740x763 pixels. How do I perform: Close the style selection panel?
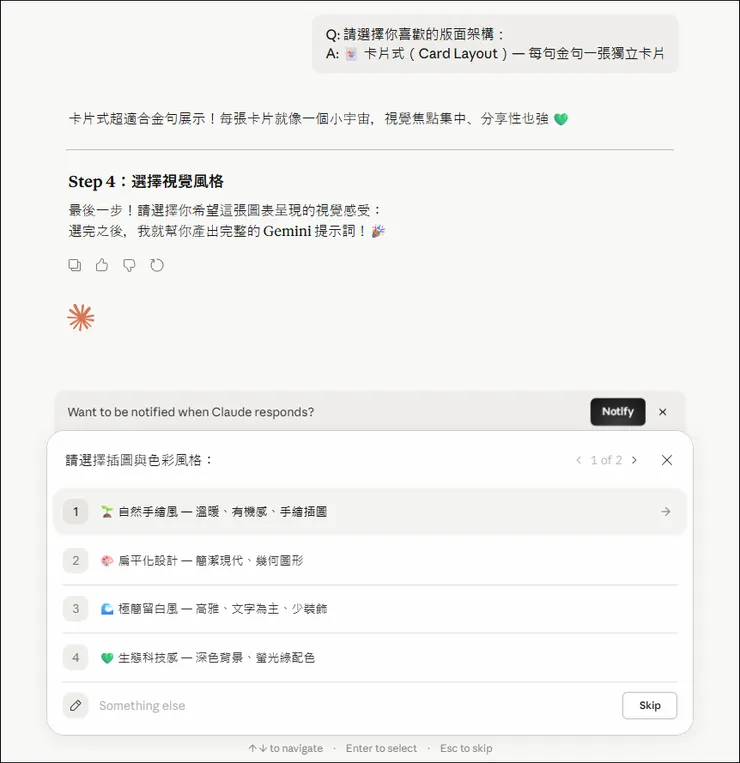pyautogui.click(x=667, y=460)
